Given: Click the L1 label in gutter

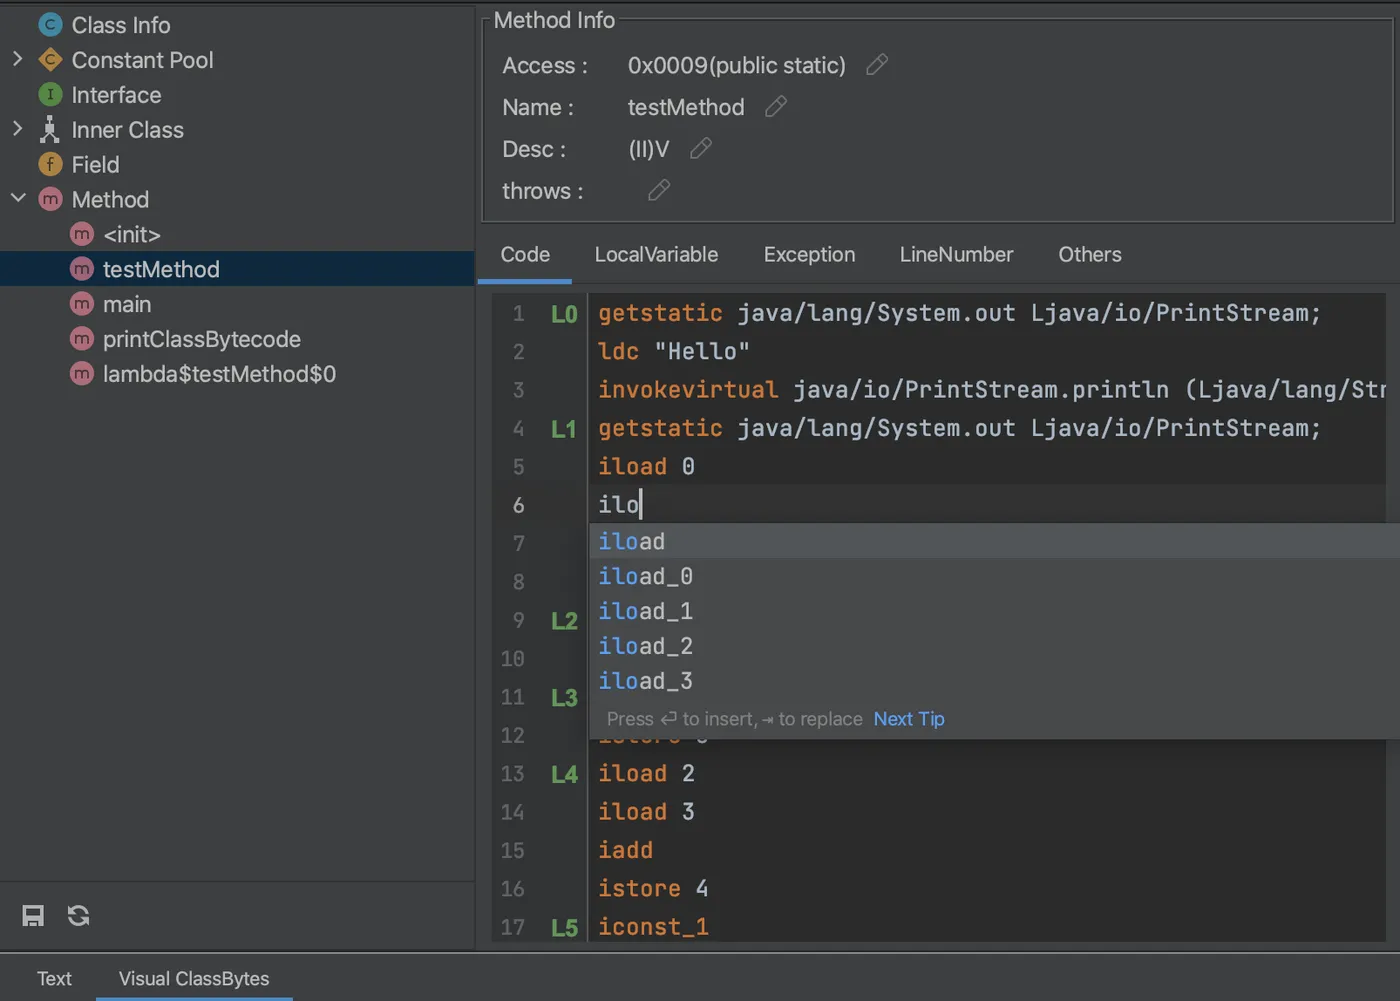Looking at the screenshot, I should 564,429.
